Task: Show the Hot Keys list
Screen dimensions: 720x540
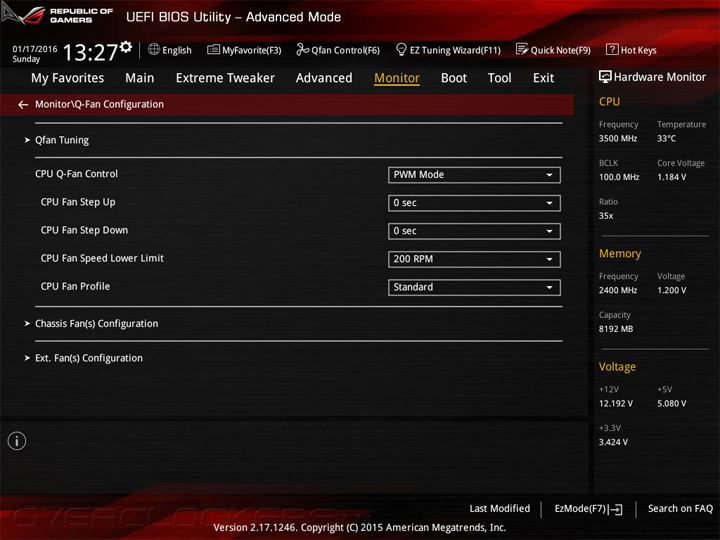Action: pyautogui.click(x=638, y=50)
